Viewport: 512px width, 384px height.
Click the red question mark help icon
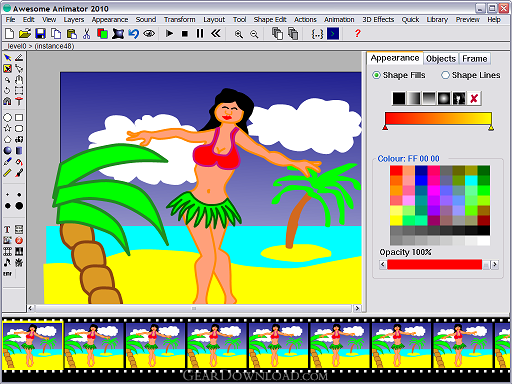(357, 33)
